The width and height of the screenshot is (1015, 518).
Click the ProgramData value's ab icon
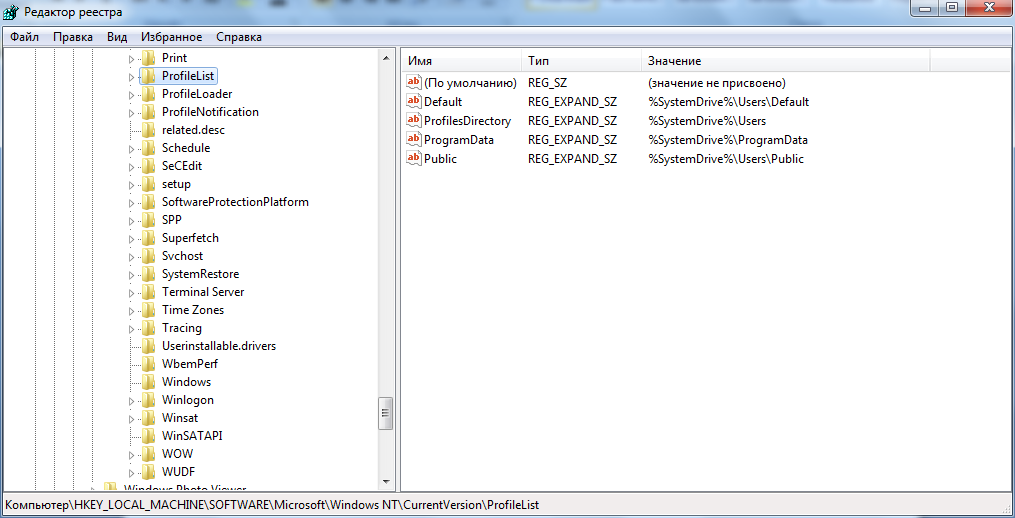pyautogui.click(x=414, y=139)
